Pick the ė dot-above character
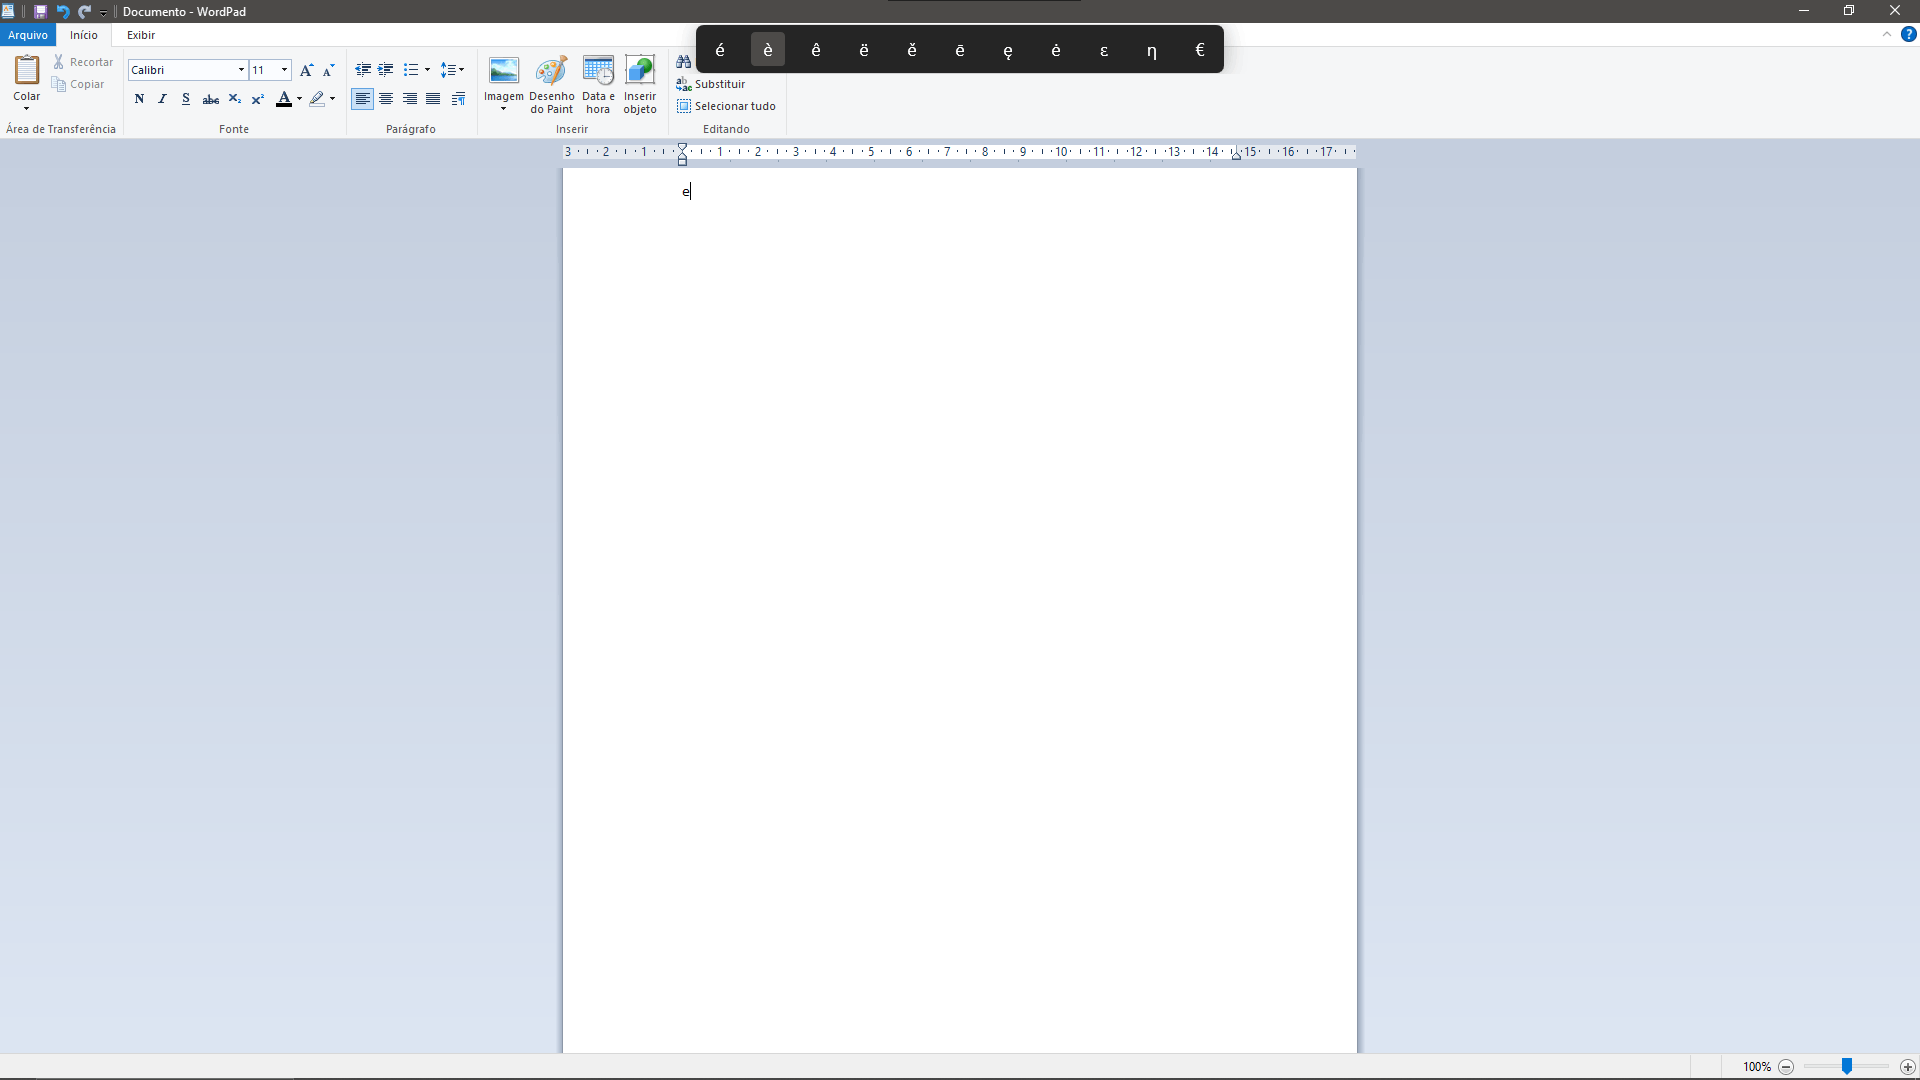 click(x=1056, y=50)
